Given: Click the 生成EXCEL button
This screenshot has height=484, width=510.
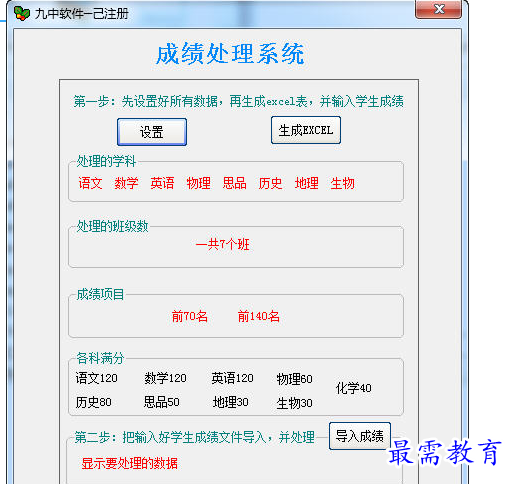Looking at the screenshot, I should (x=306, y=130).
